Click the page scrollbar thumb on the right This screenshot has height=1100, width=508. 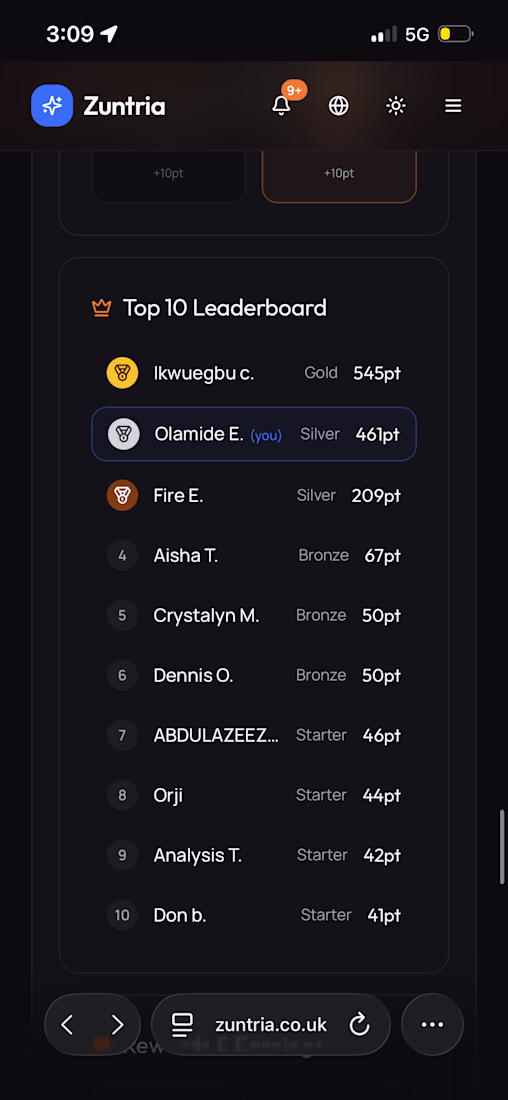[502, 847]
